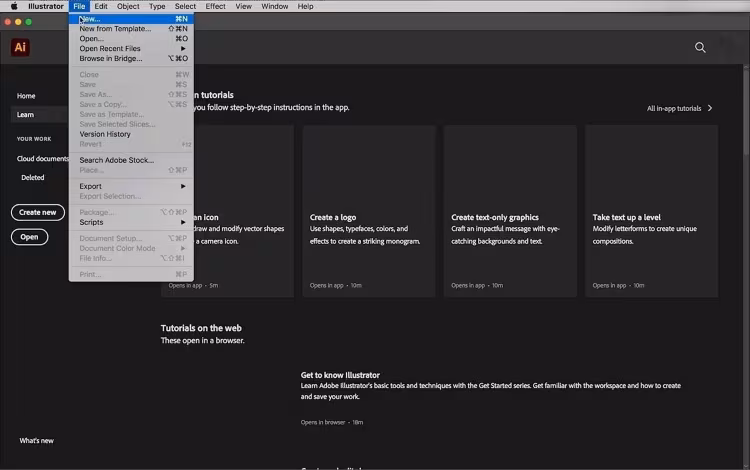The height and width of the screenshot is (470, 750).
Task: Choose New... from the File menu
Action: pos(131,19)
